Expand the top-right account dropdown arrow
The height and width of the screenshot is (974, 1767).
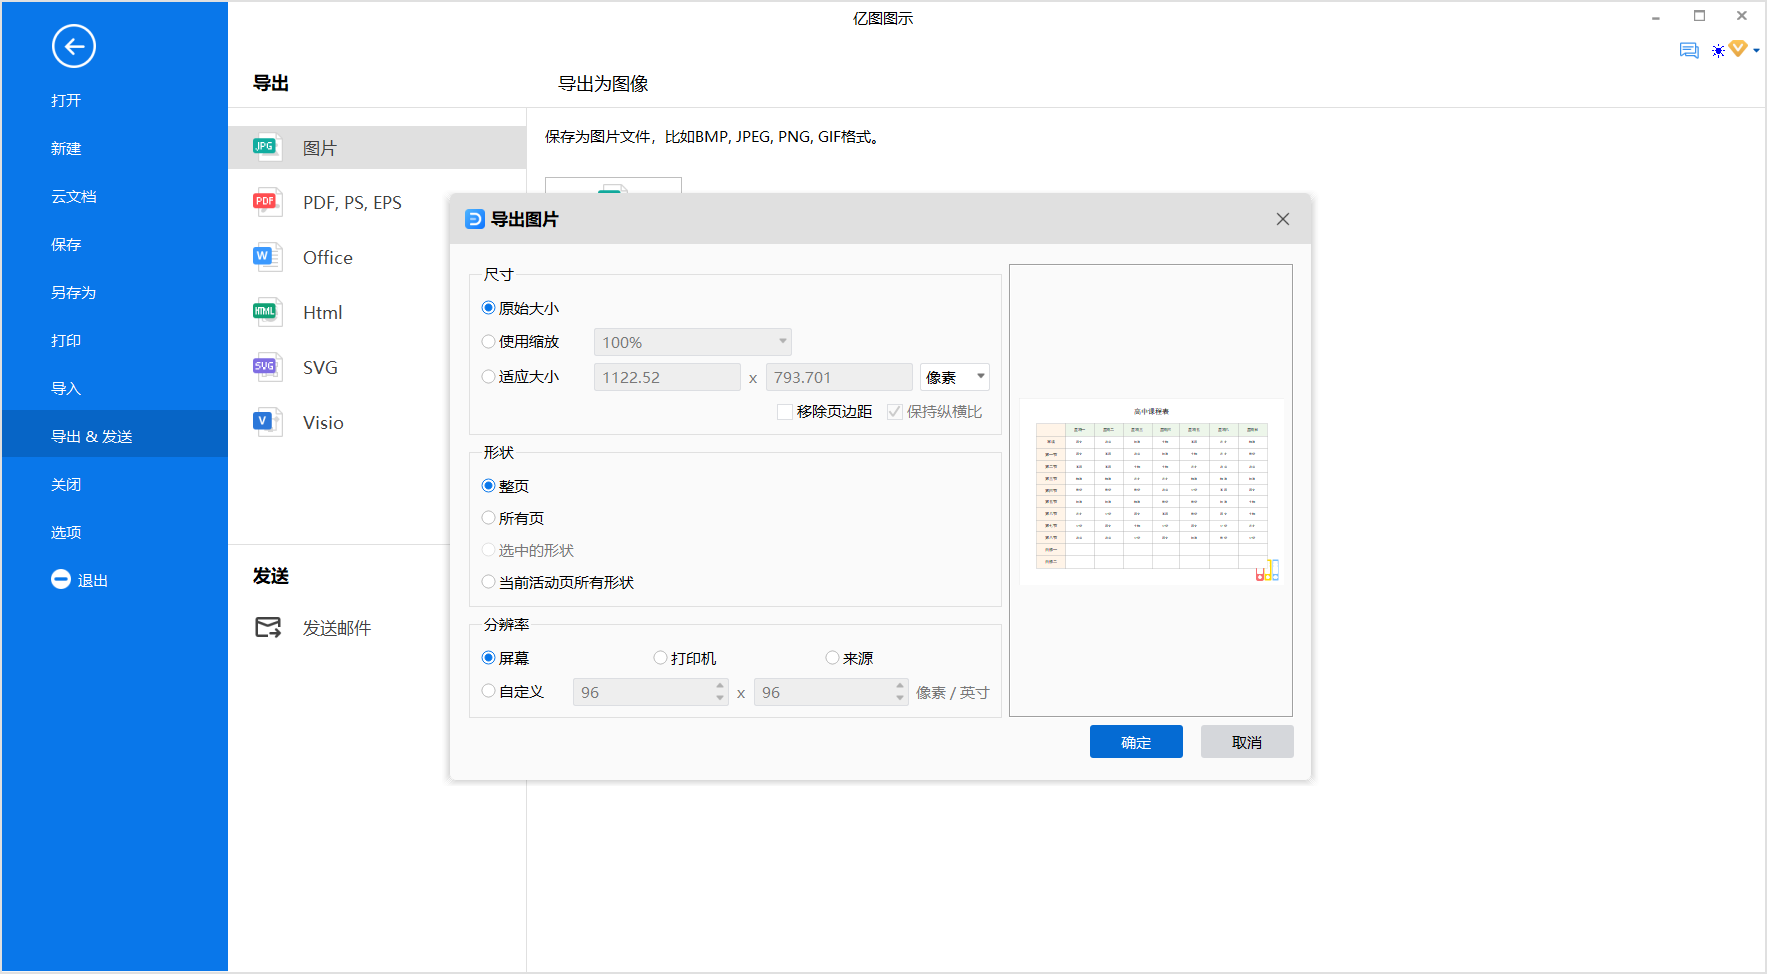click(1756, 50)
